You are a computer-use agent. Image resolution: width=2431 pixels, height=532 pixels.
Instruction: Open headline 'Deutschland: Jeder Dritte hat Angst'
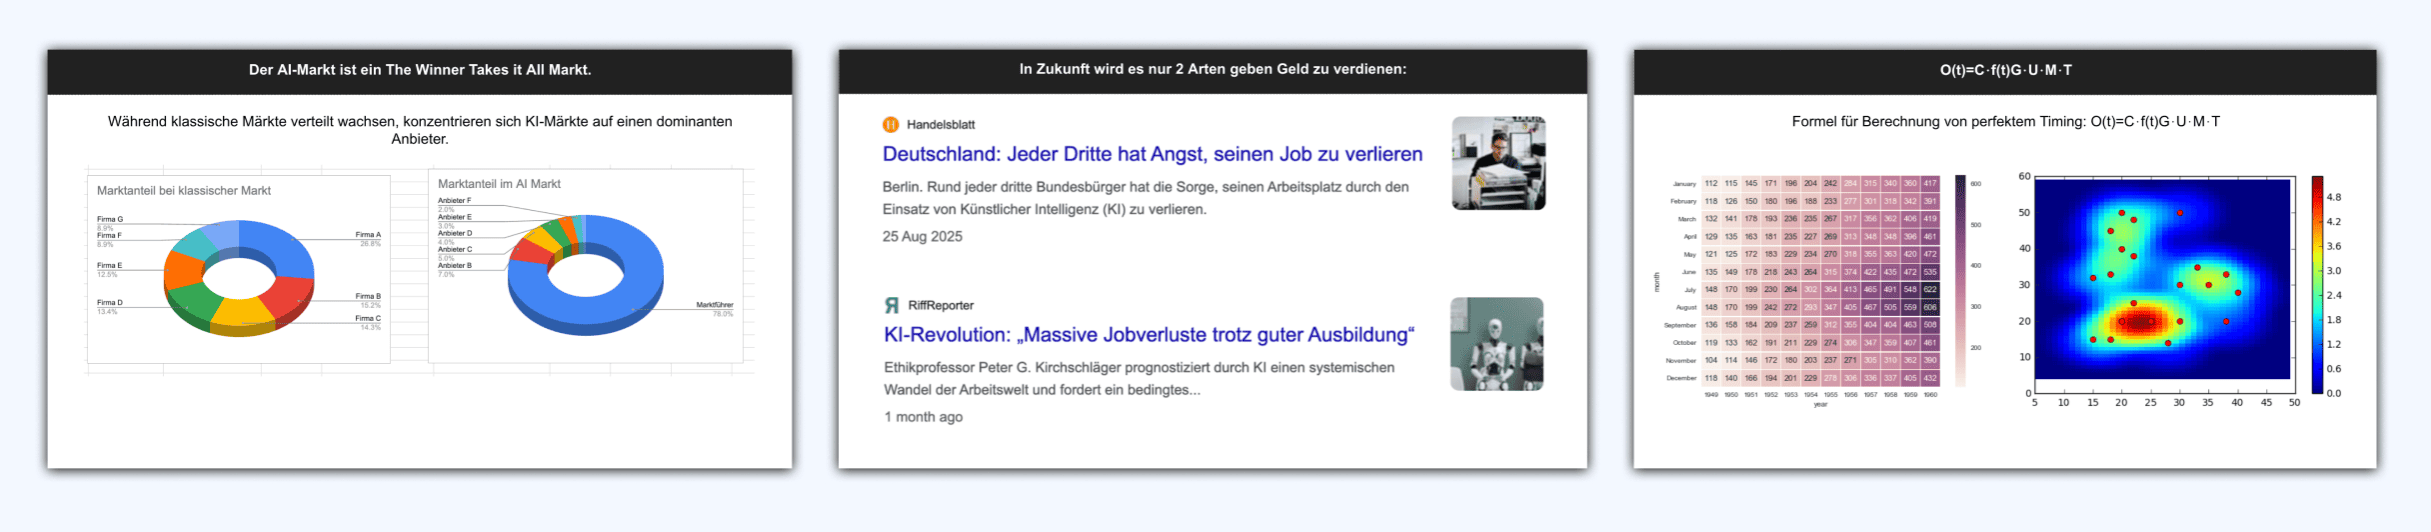[1152, 154]
